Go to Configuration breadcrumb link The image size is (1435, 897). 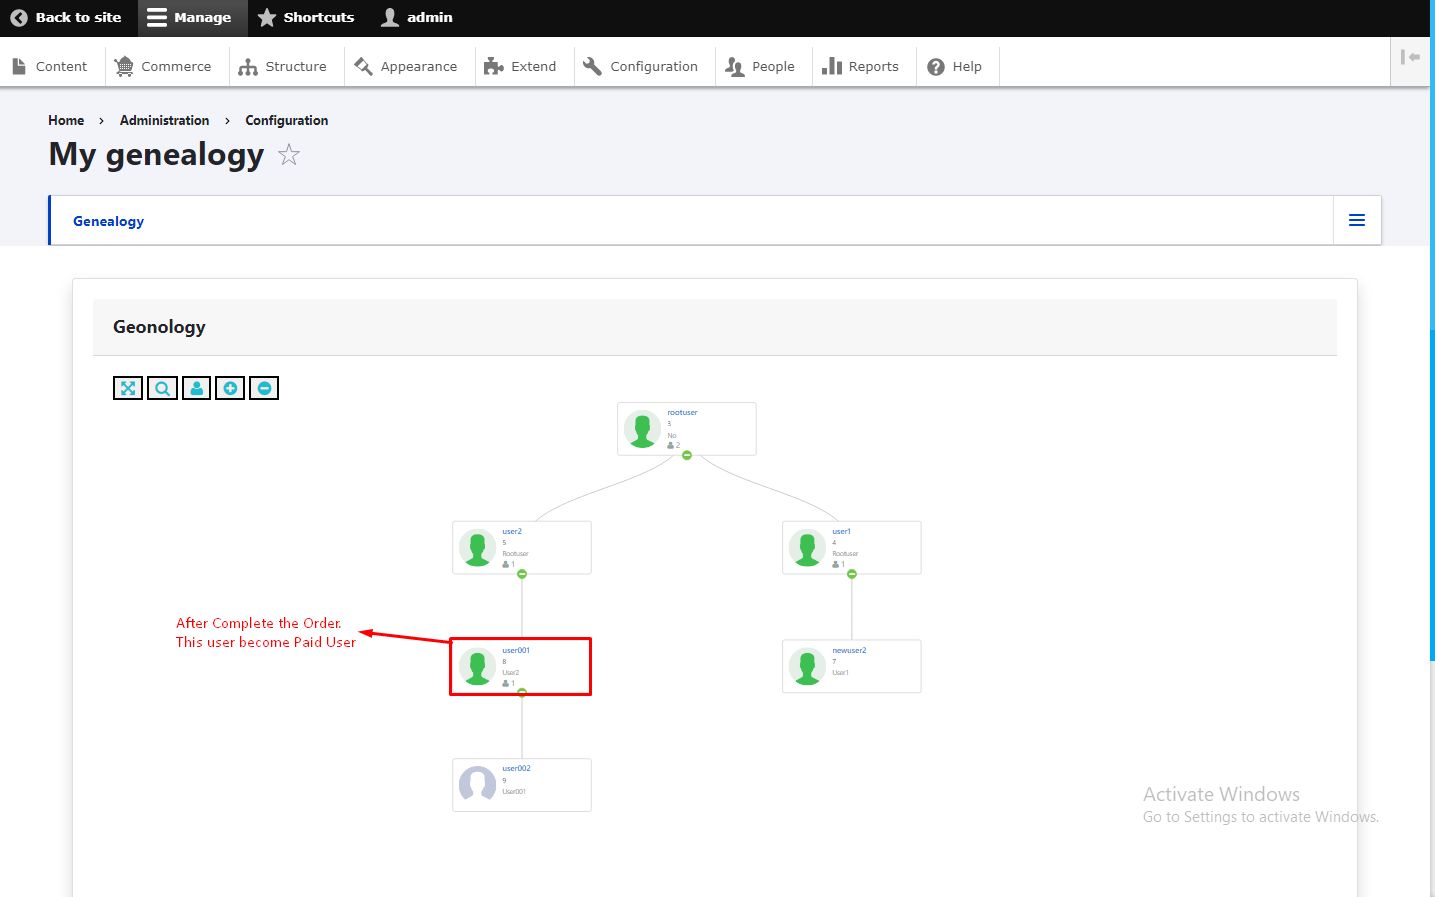[287, 120]
